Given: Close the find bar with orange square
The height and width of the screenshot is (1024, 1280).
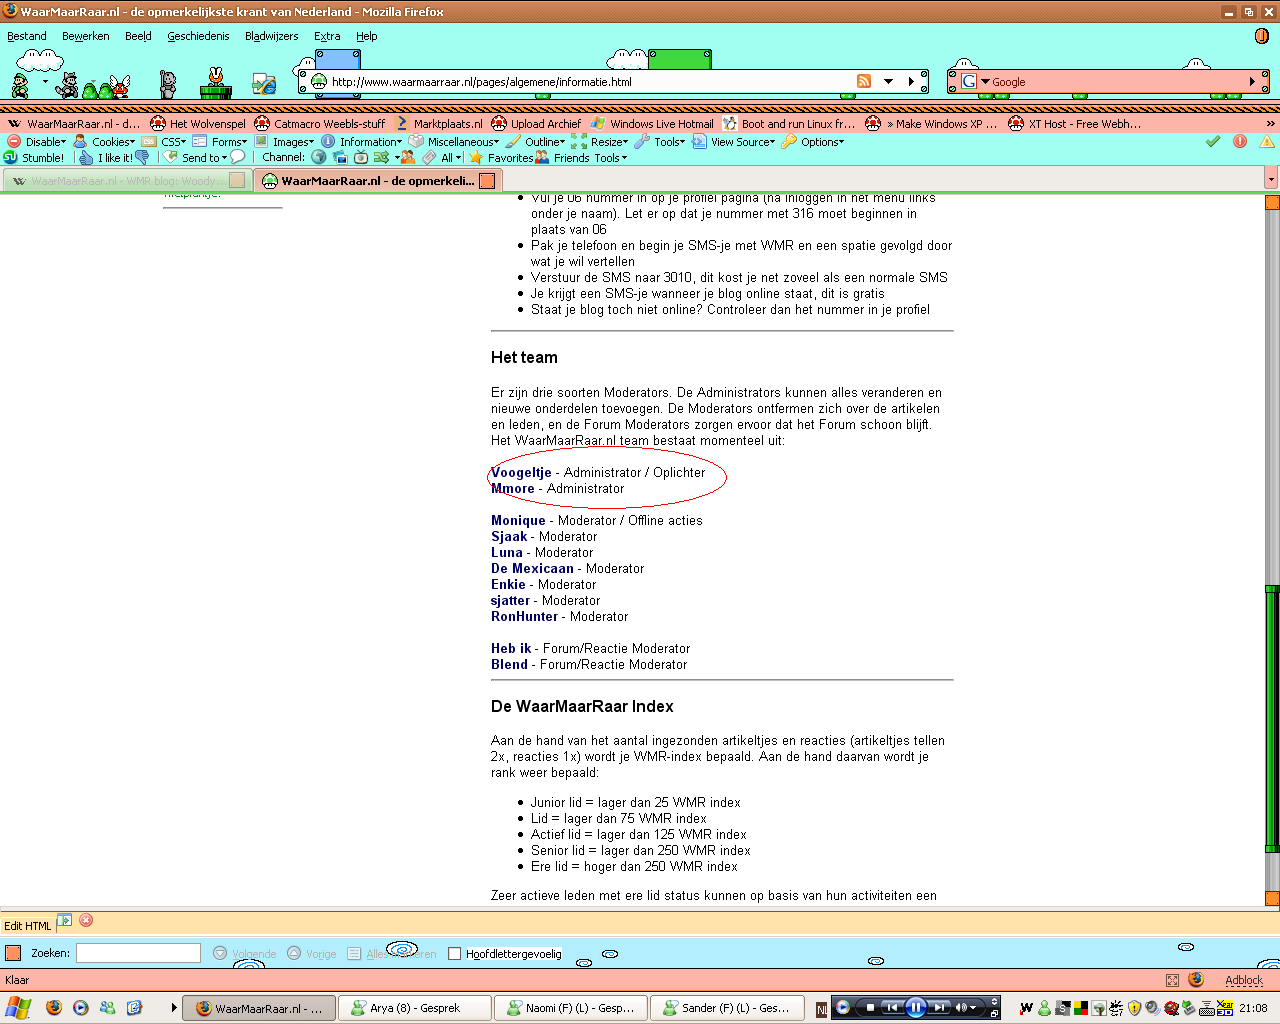Looking at the screenshot, I should (x=13, y=953).
